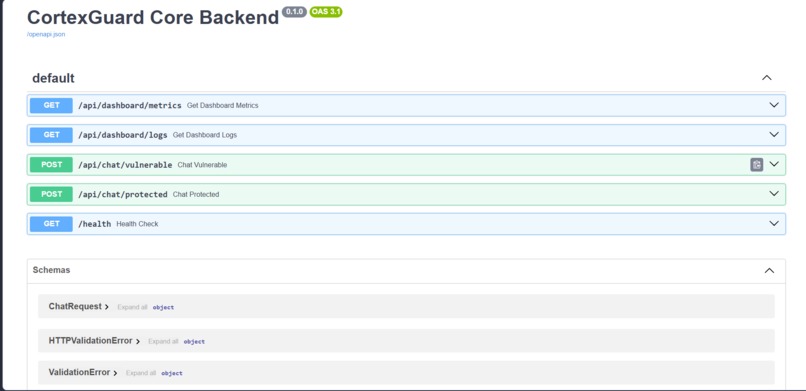Viewport: 806px width, 391px height.
Task: Open the /openapi.json link
Action: click(x=46, y=34)
